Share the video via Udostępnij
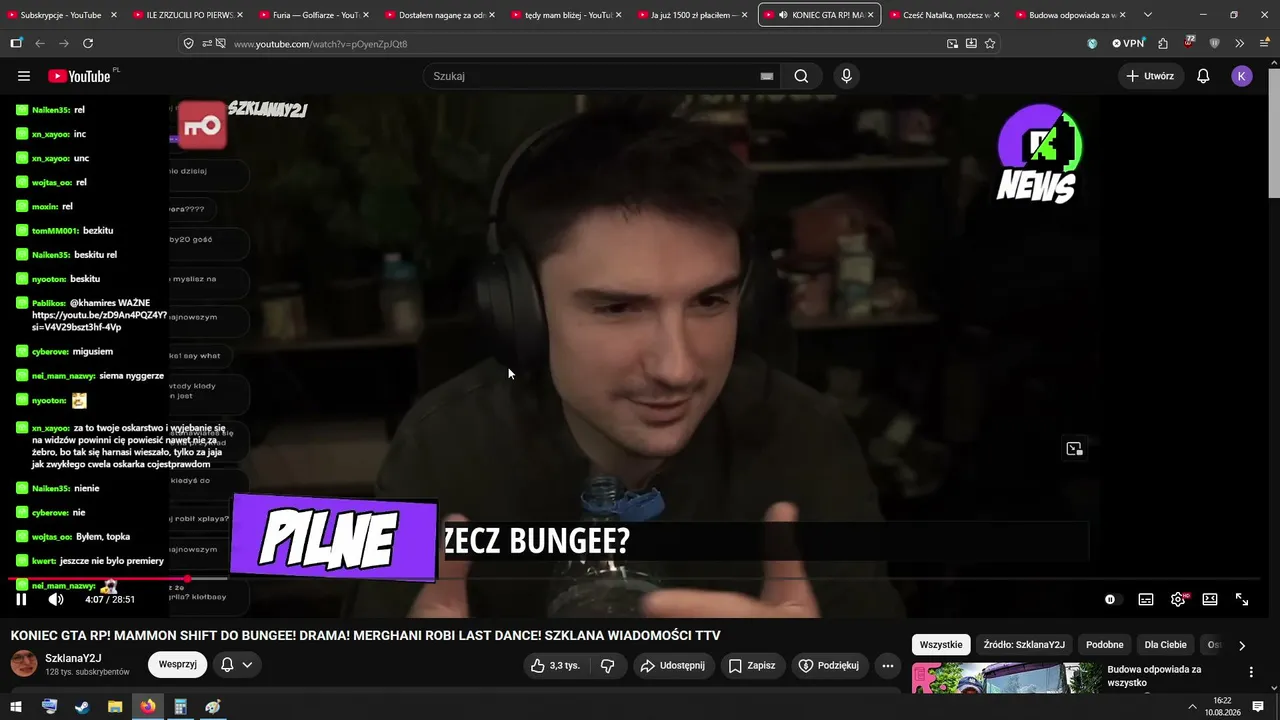 673,665
